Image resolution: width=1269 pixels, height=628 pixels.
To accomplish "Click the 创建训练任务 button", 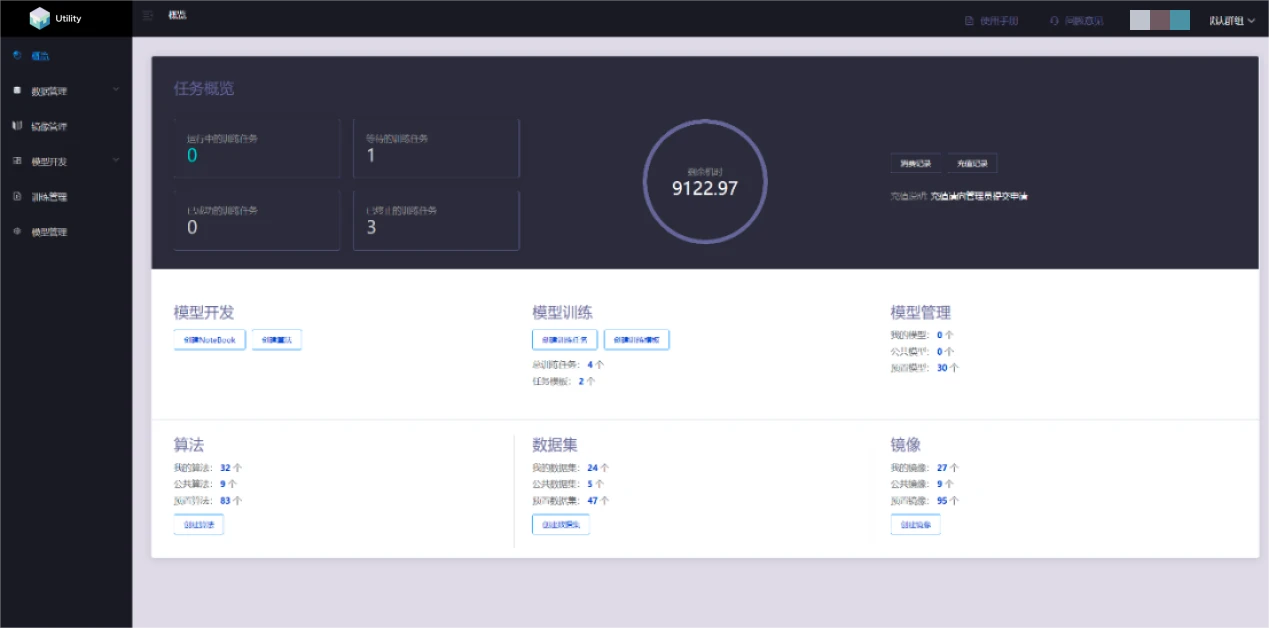I will click(x=565, y=340).
